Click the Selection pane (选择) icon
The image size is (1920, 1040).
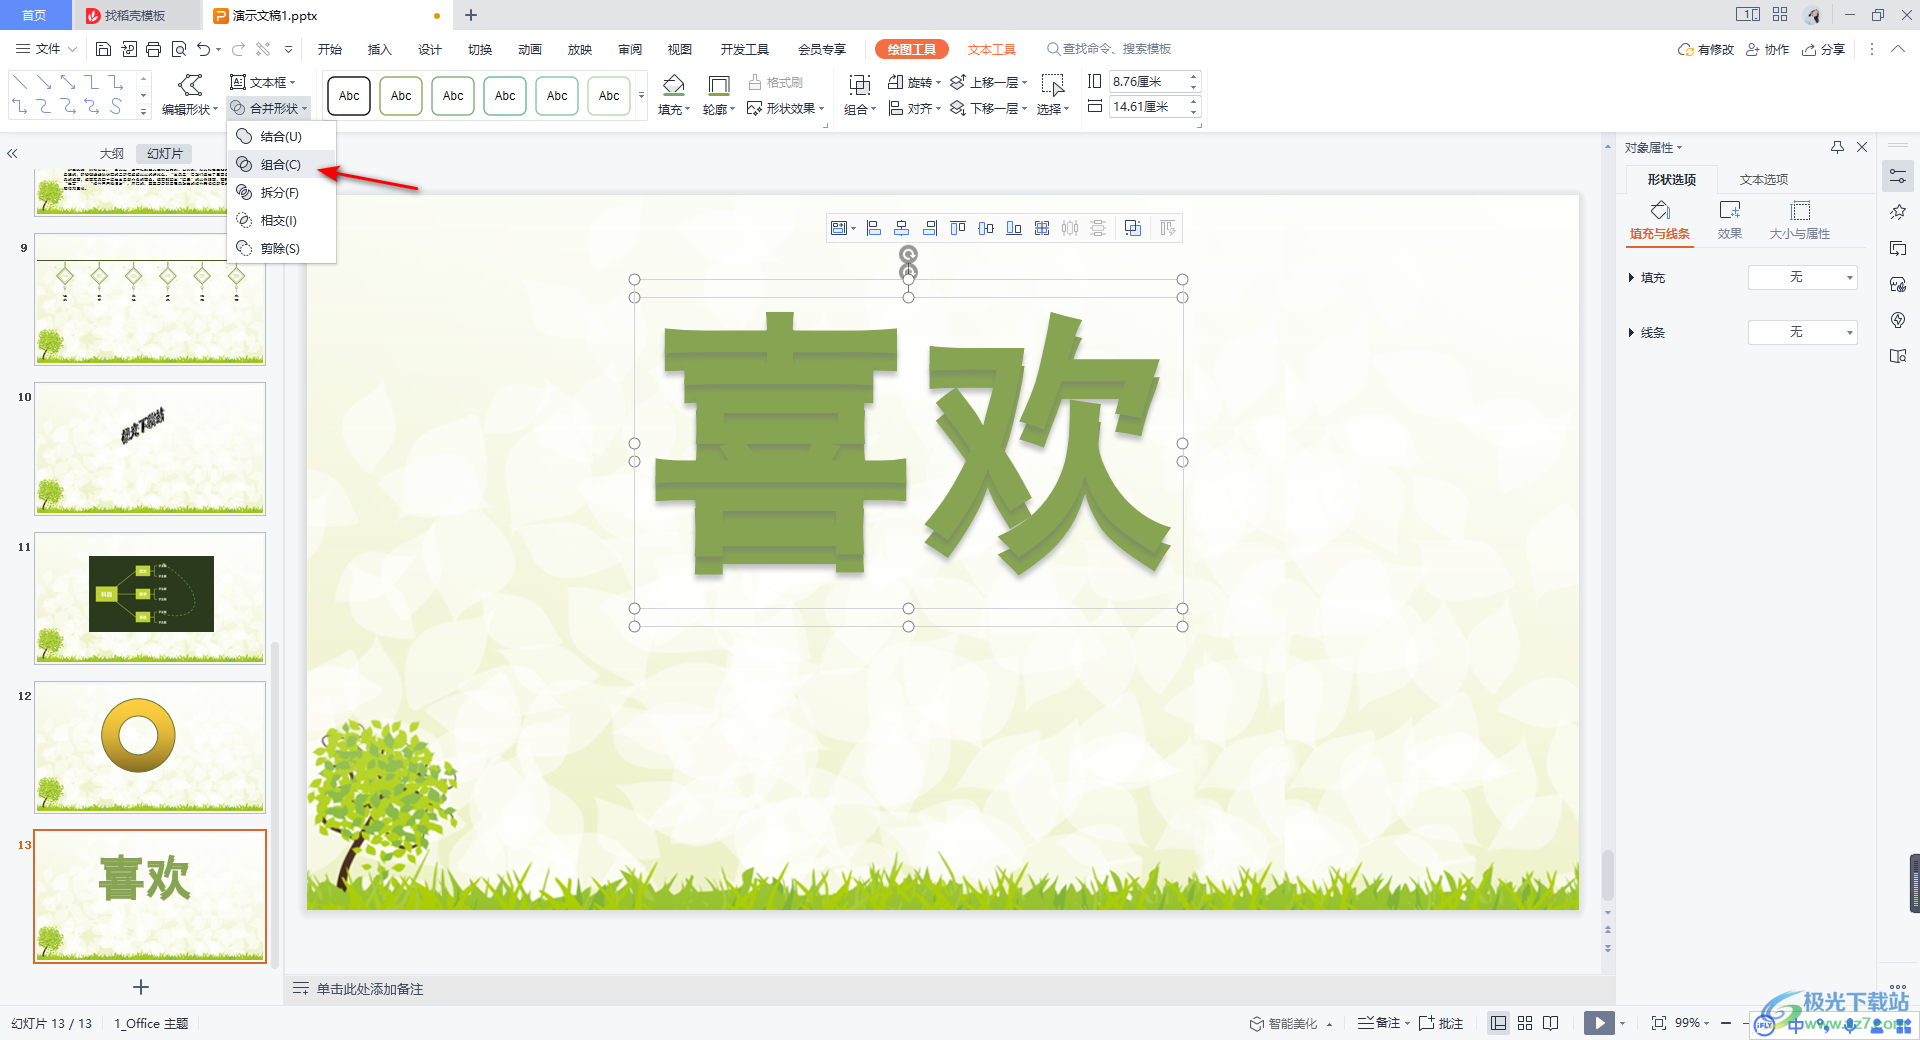(1053, 86)
